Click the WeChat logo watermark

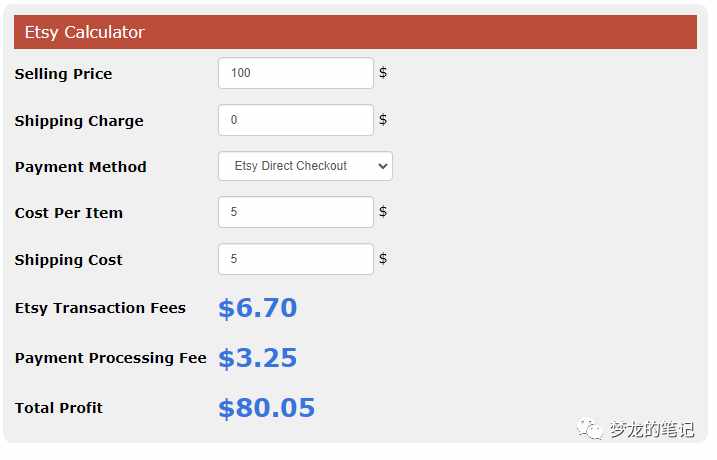pyautogui.click(x=590, y=429)
